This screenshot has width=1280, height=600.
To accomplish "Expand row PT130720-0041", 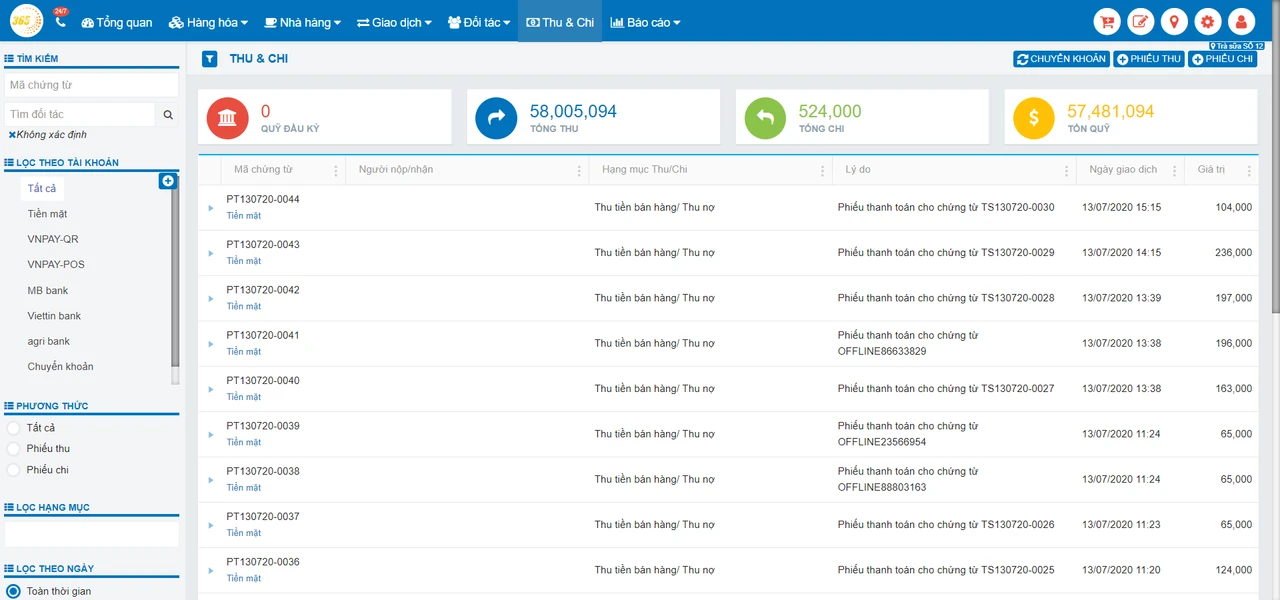I will point(211,344).
